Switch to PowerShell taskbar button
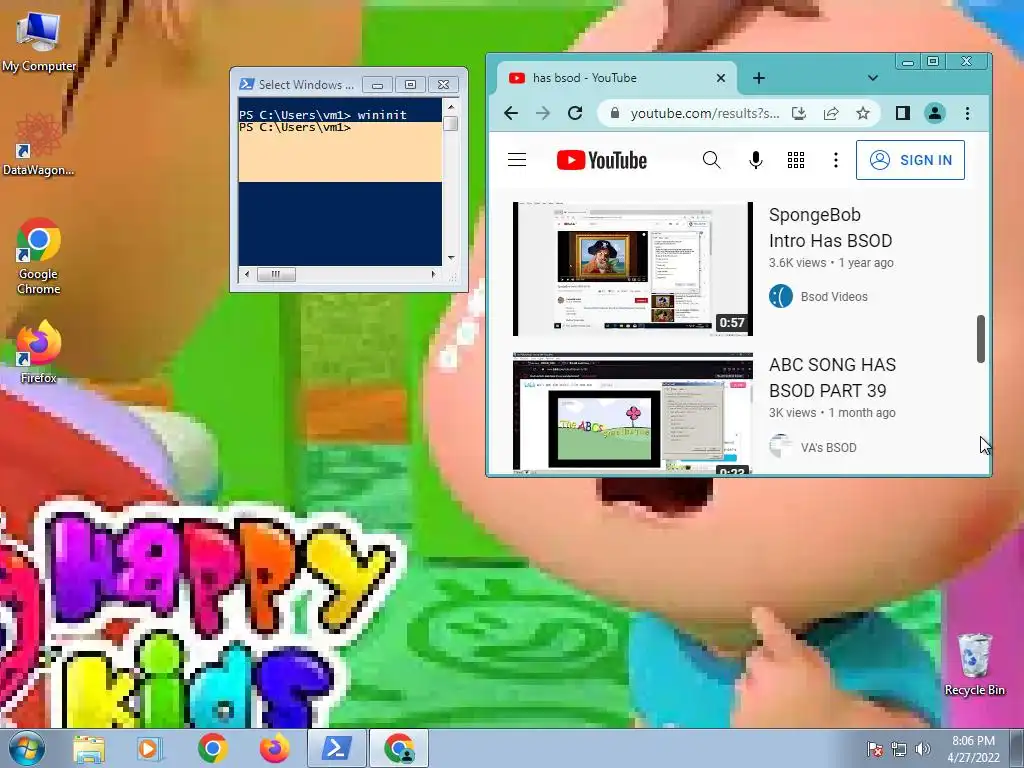This screenshot has height=768, width=1024. (x=336, y=748)
